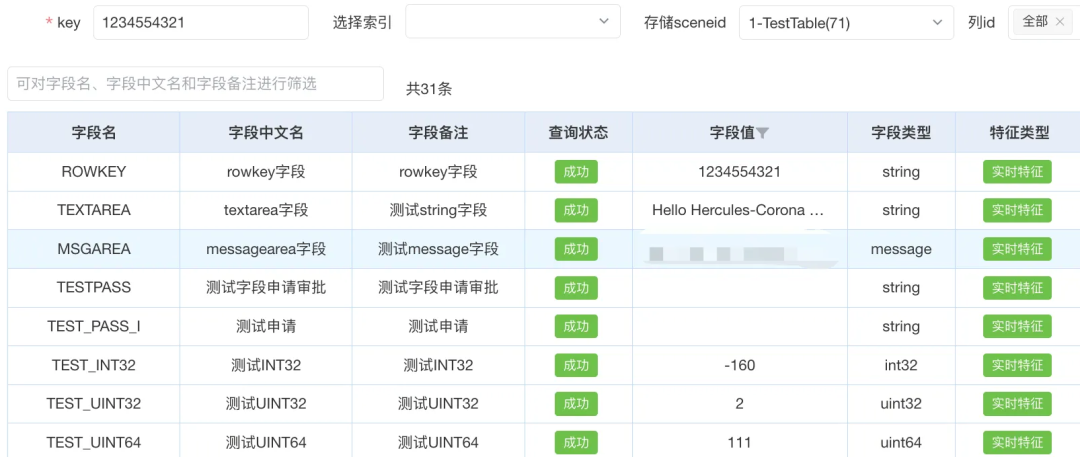Select the MSGAREA field name cell
Screen dimensions: 1080x457
tap(94, 249)
